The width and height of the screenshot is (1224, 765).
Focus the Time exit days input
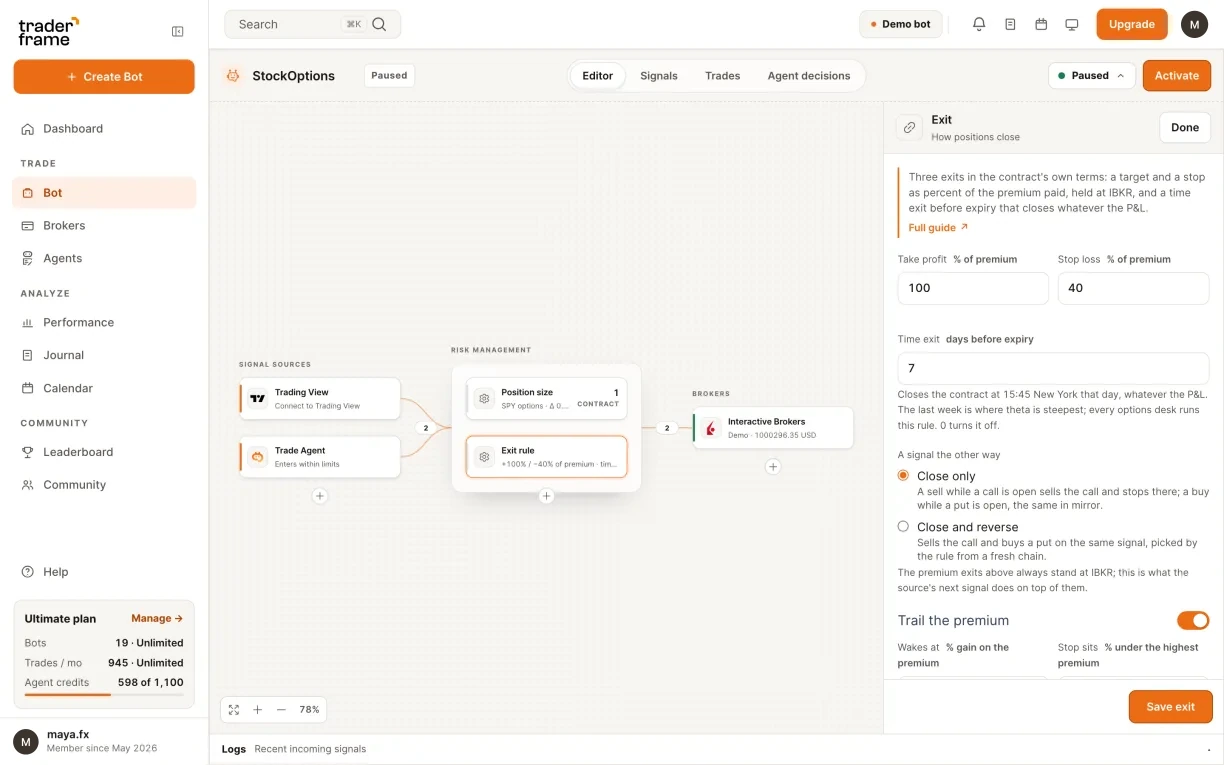pyautogui.click(x=1054, y=368)
